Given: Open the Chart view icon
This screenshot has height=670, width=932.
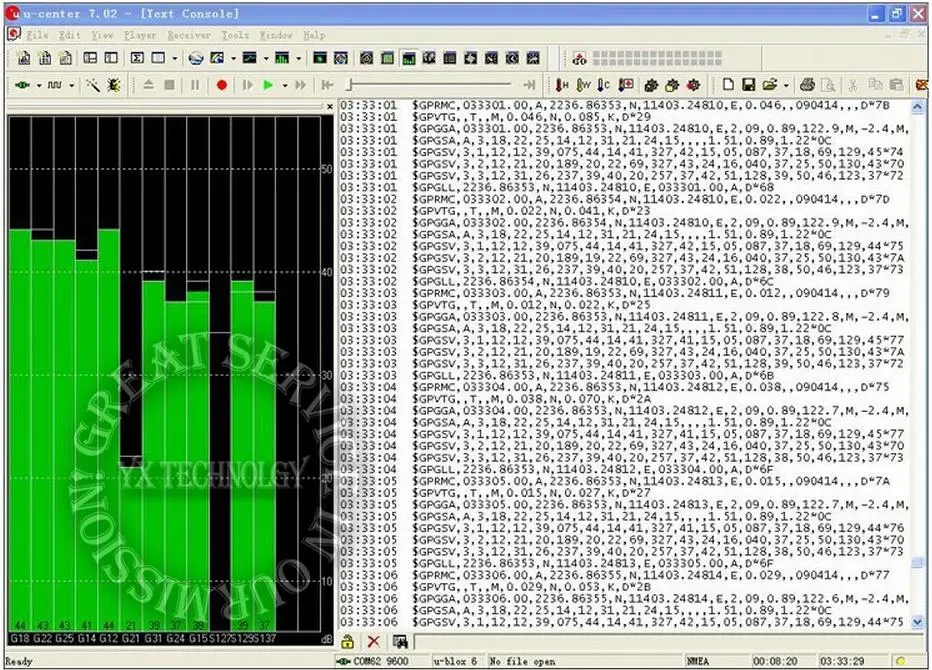Looking at the screenshot, I should [x=250, y=58].
